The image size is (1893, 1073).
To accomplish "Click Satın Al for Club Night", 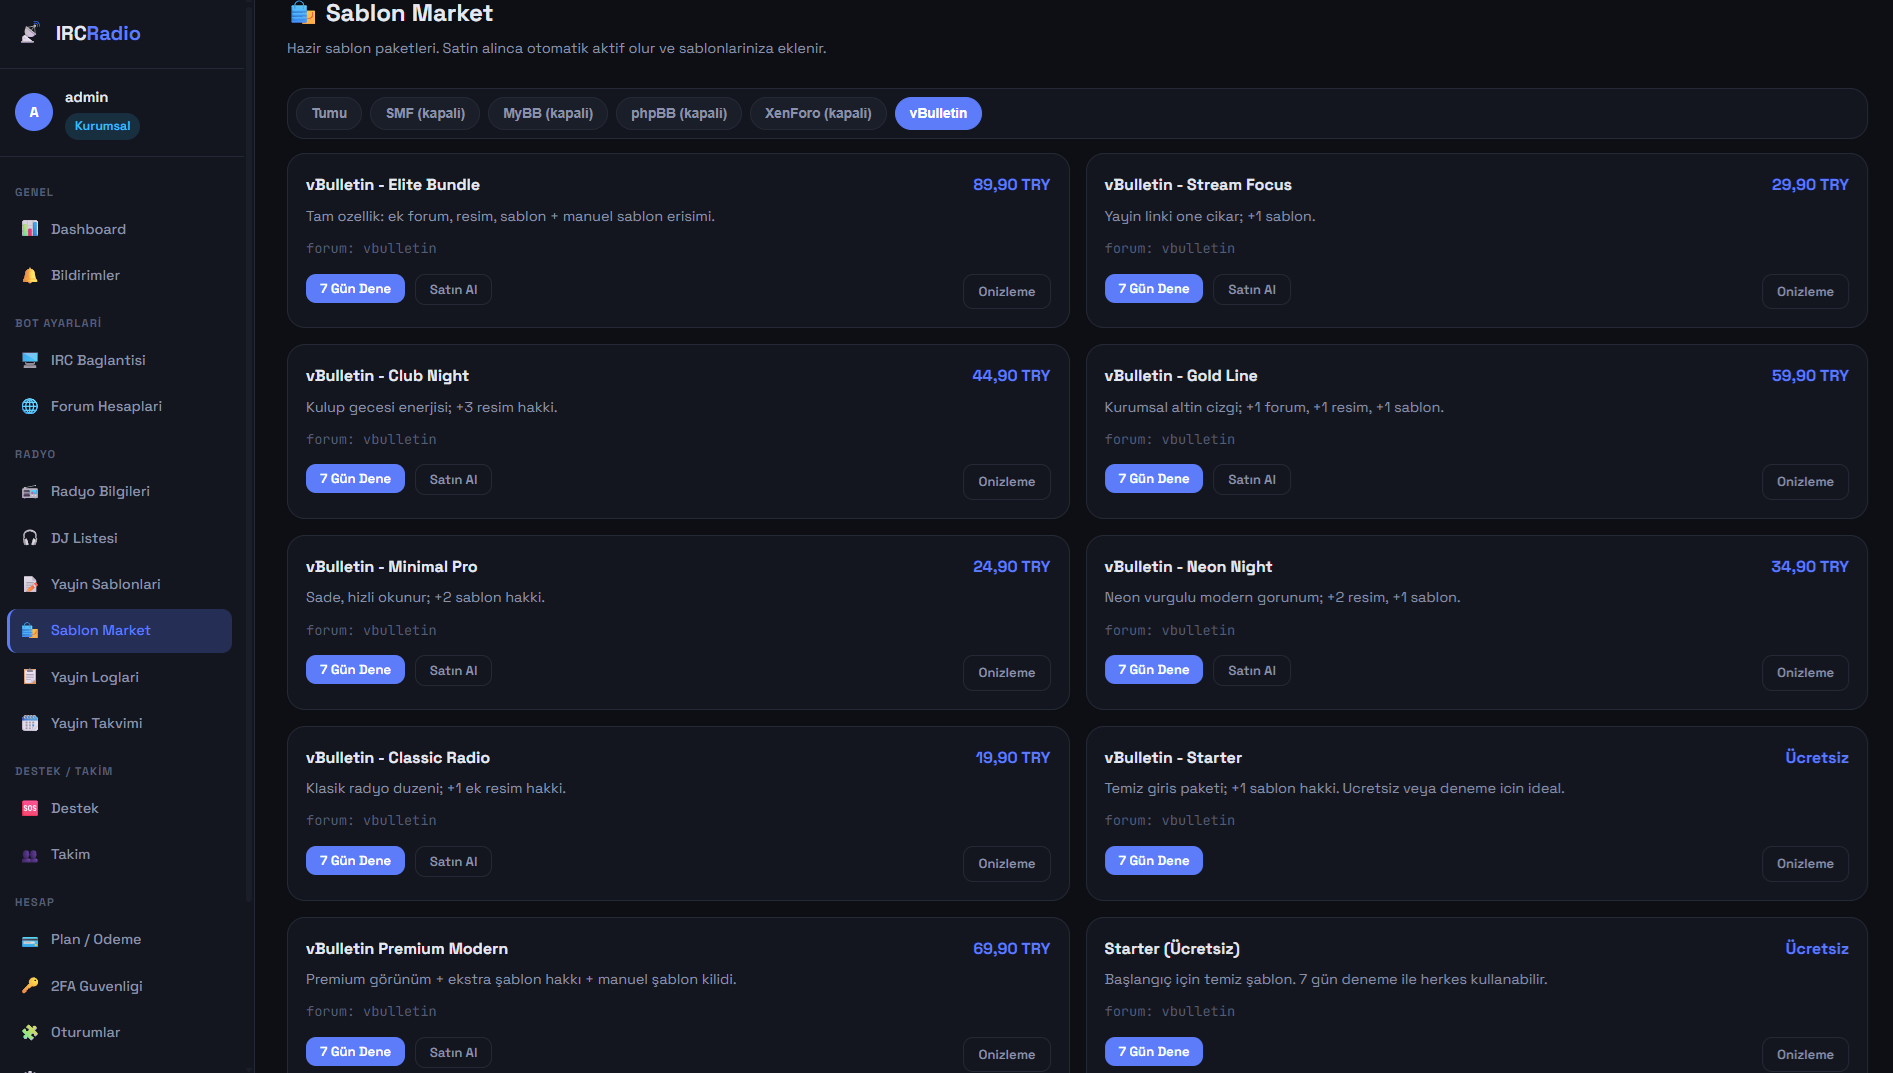I will point(453,480).
